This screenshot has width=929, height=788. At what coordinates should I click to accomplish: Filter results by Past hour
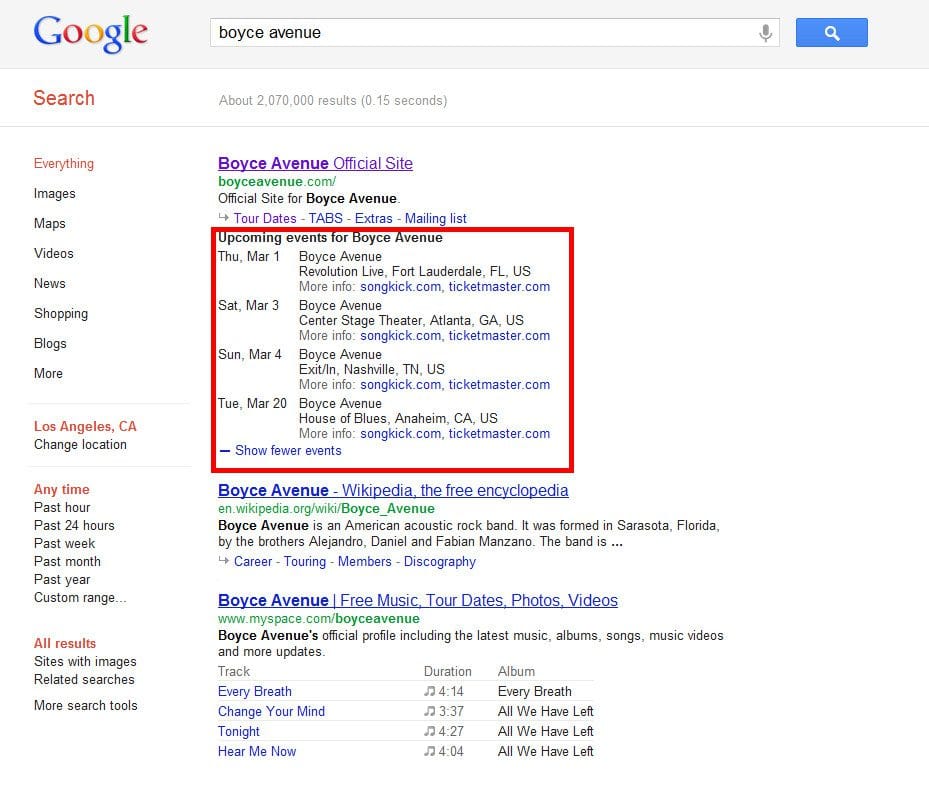pyautogui.click(x=62, y=507)
